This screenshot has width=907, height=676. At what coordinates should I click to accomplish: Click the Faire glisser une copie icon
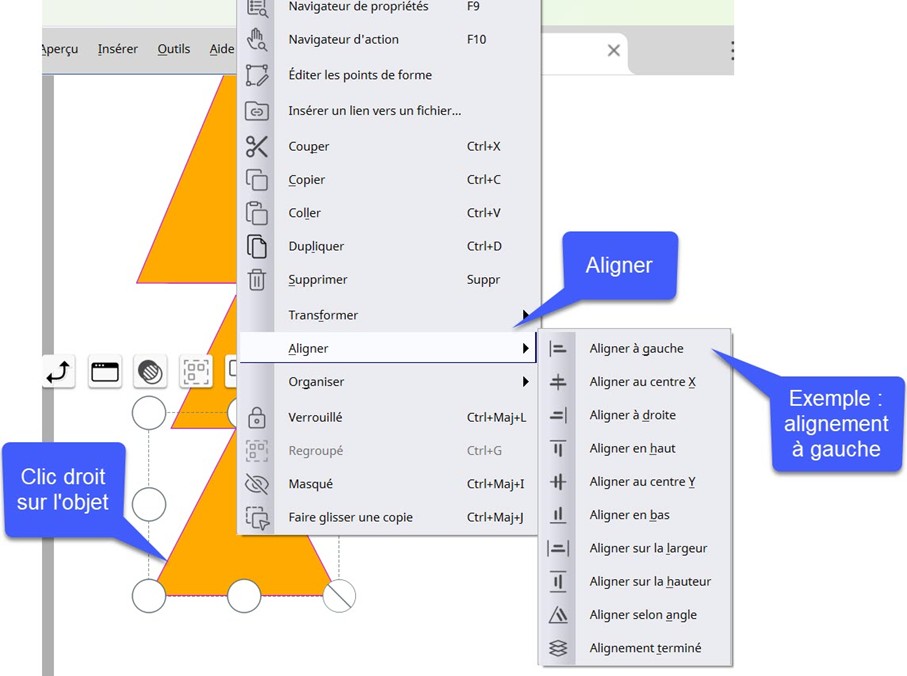point(257,518)
